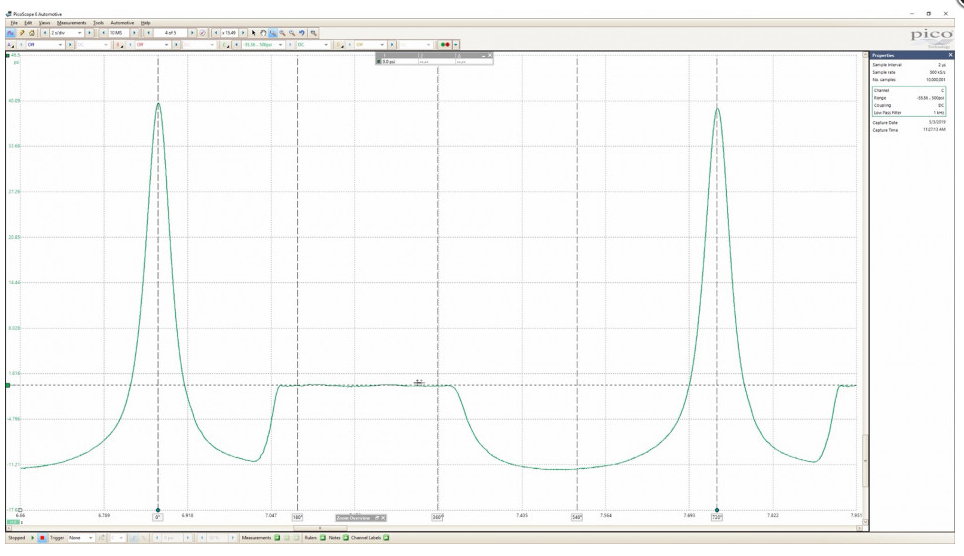This screenshot has width=964, height=556.
Task: Open Channel D options button
Action: pos(340,44)
